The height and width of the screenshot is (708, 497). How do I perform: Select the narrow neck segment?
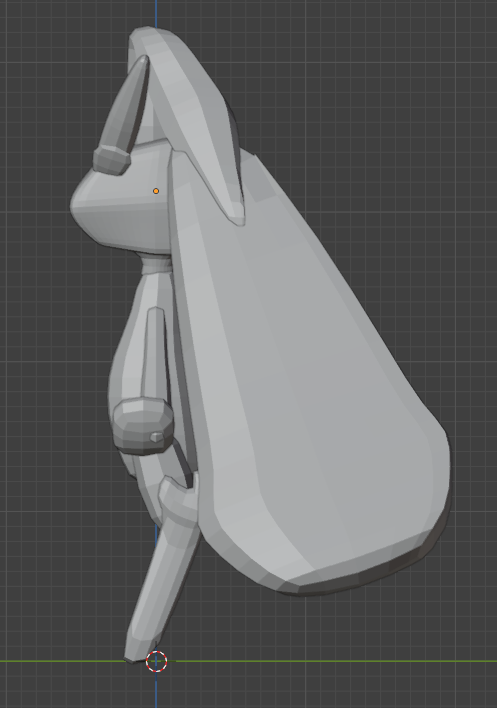pyautogui.click(x=158, y=266)
